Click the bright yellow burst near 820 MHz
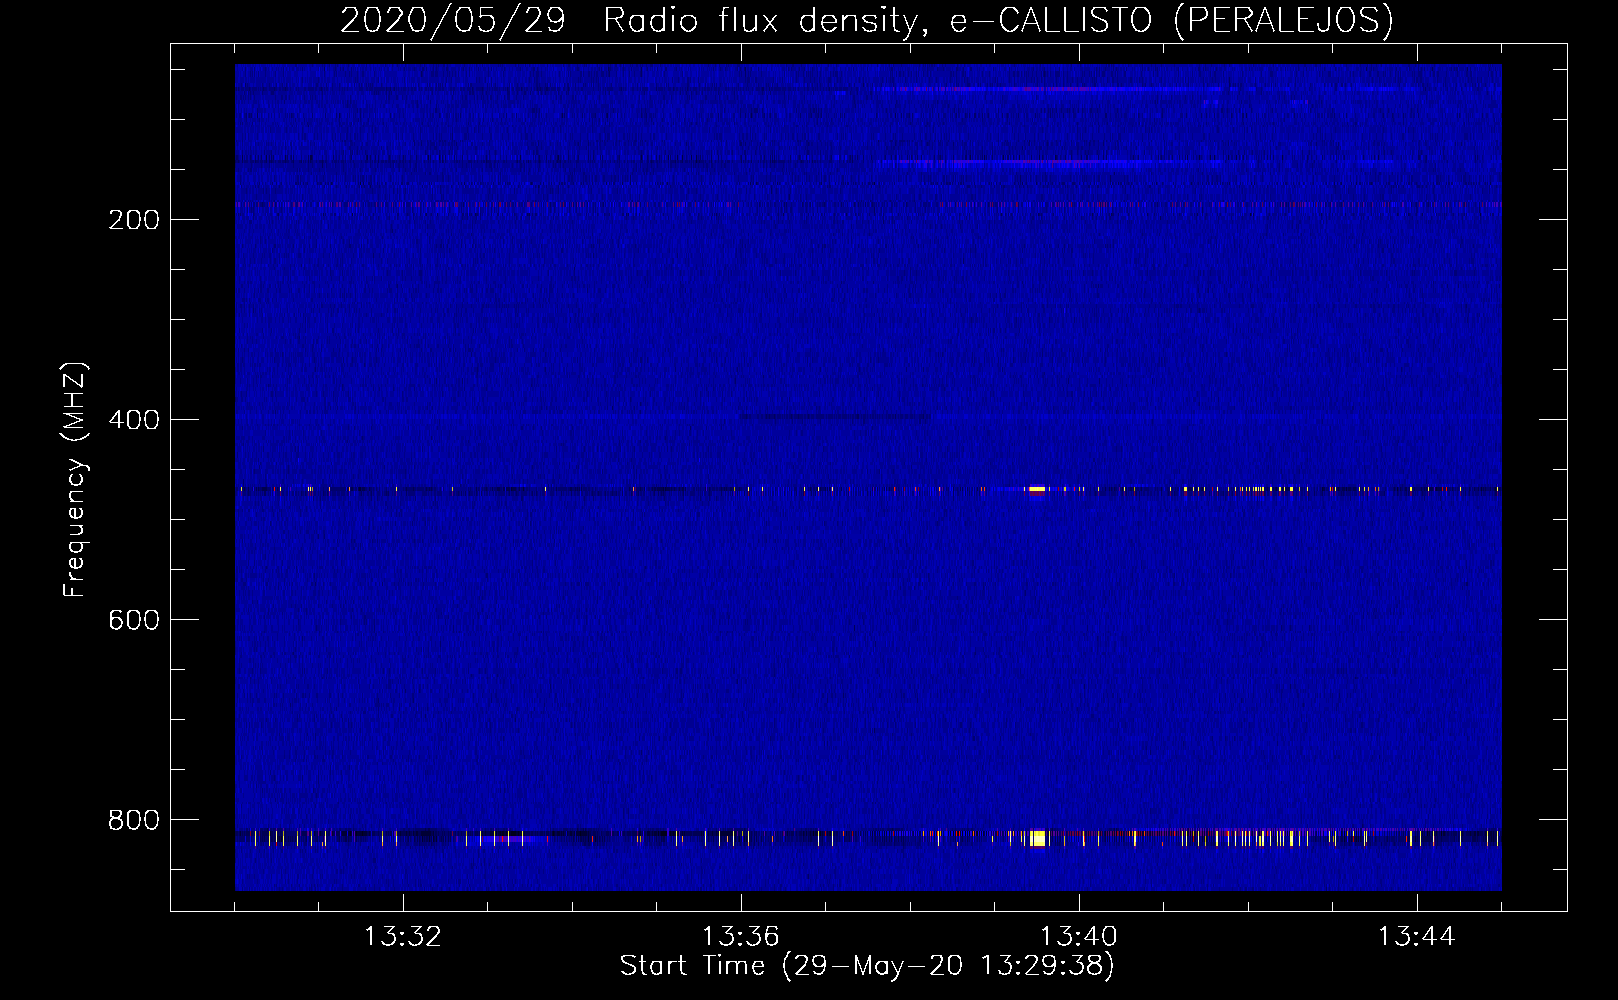 click(1038, 838)
